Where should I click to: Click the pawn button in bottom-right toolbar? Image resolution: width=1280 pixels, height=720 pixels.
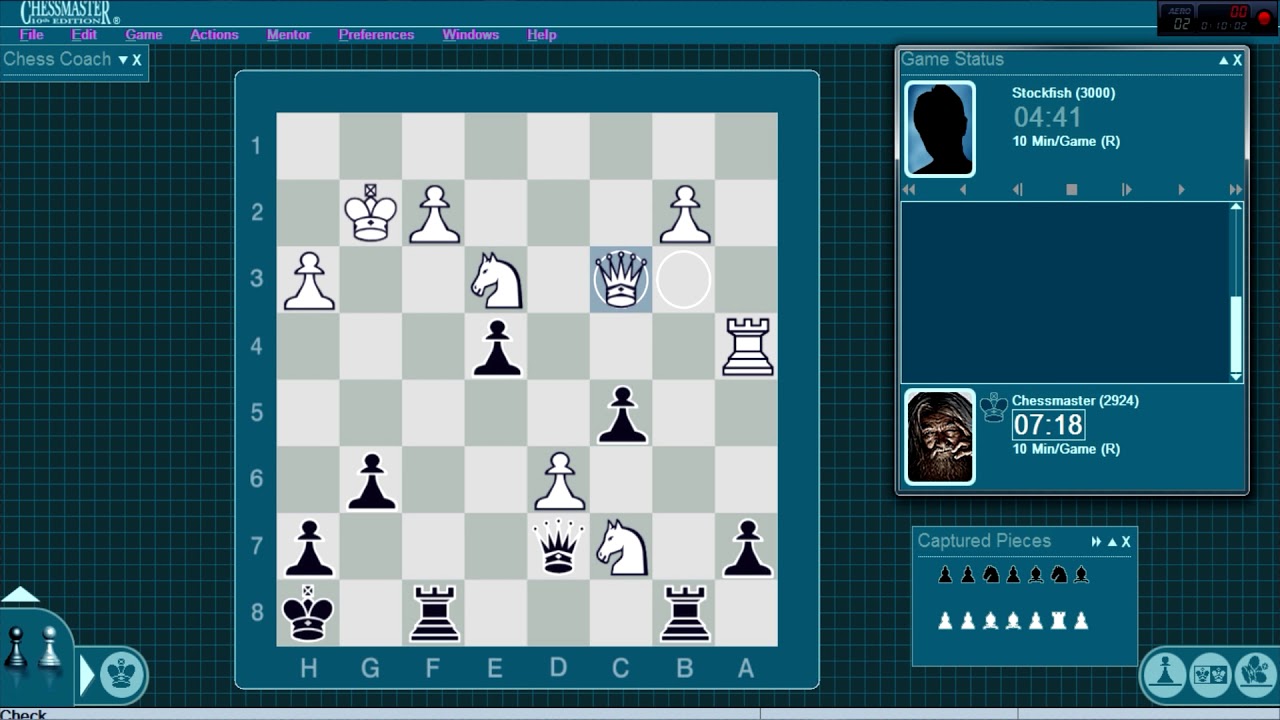click(x=1165, y=673)
